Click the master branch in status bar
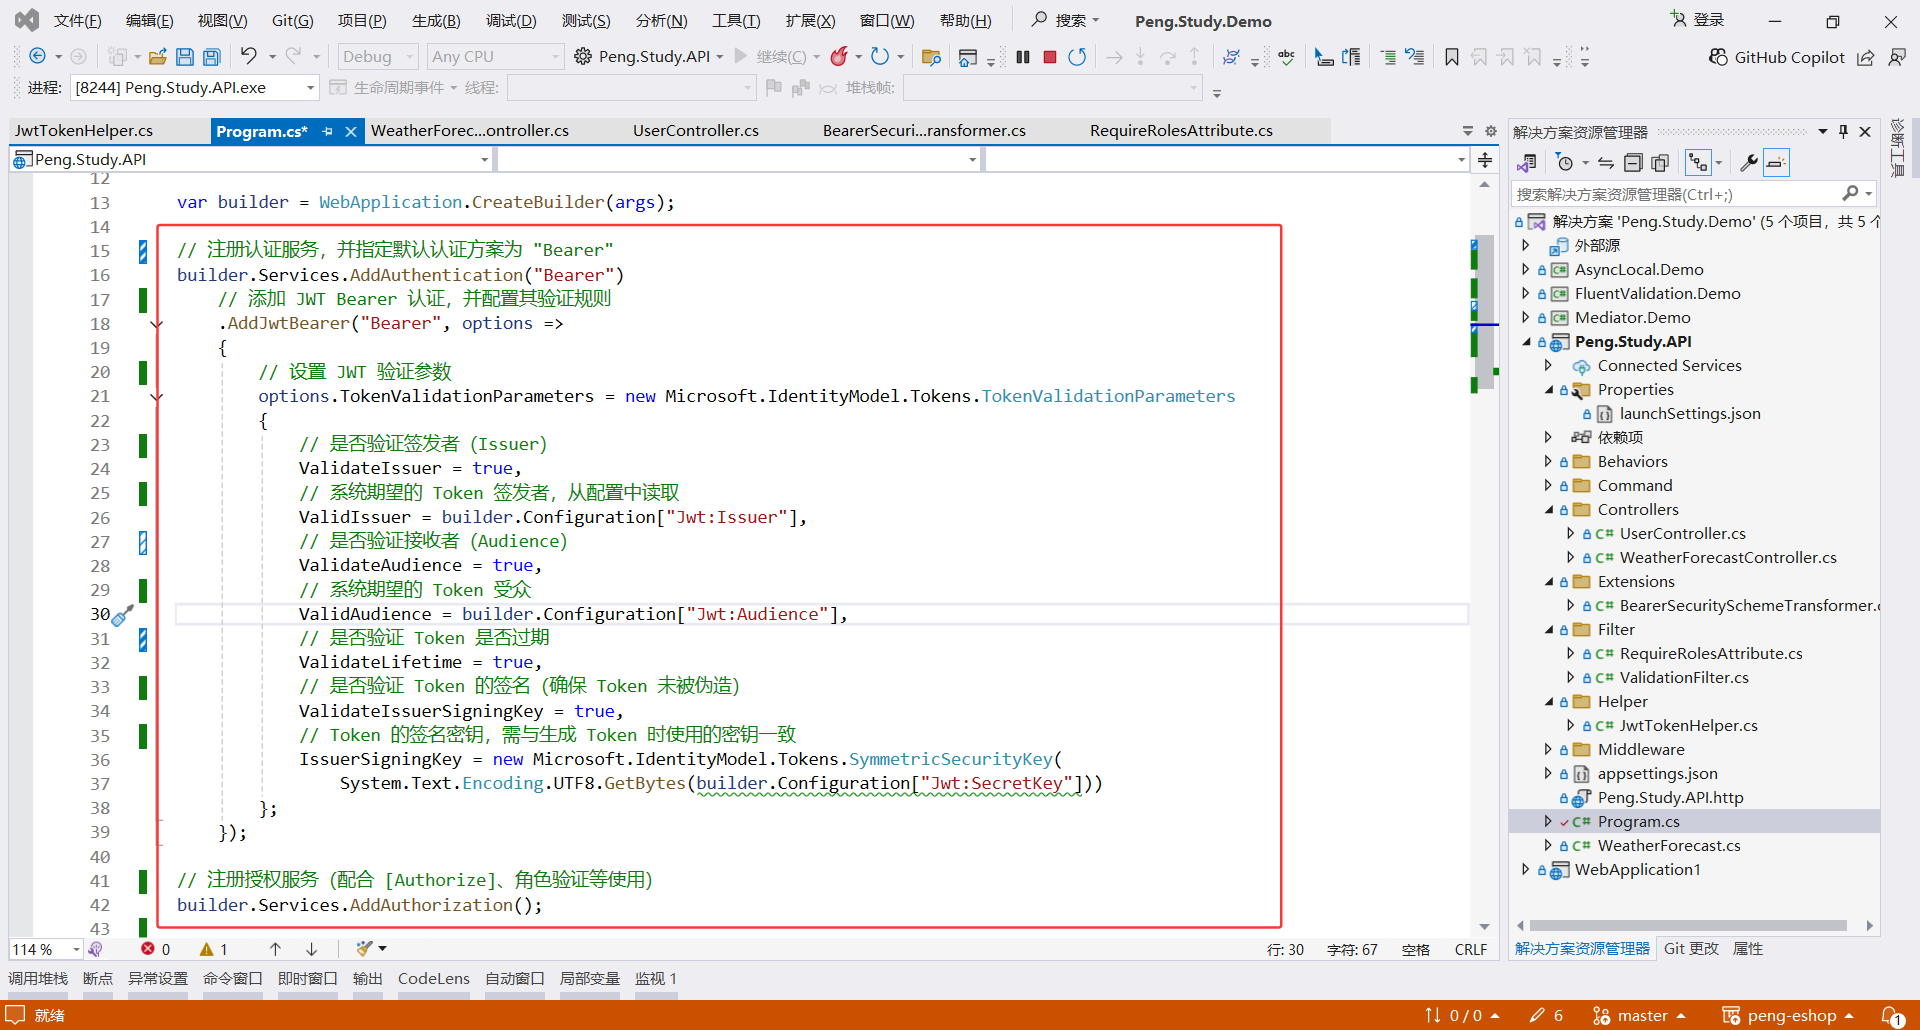Viewport: 1920px width, 1030px height. point(1640,1016)
